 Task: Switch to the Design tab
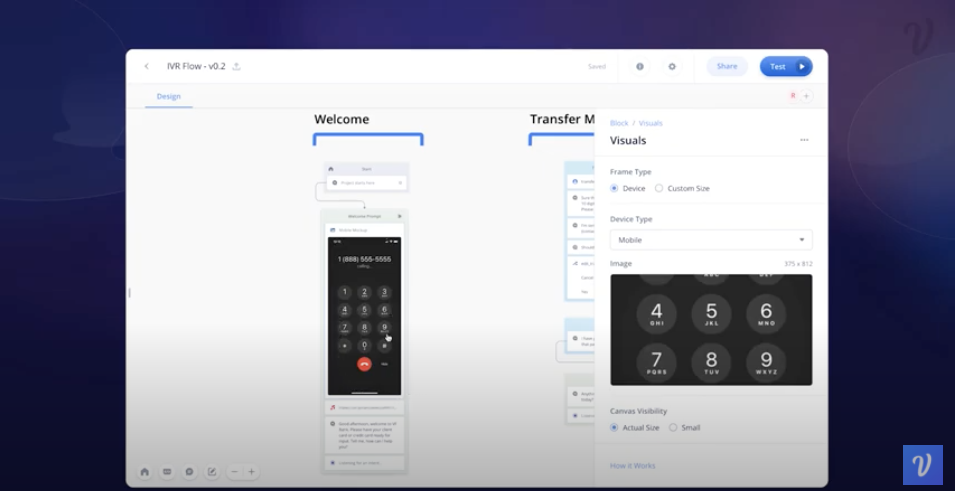(169, 96)
